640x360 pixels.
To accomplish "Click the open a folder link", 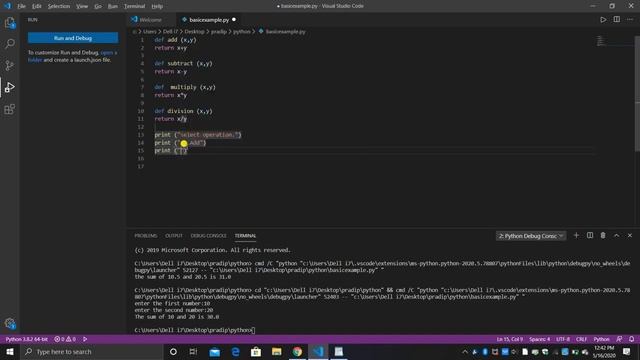I will coord(73,56).
